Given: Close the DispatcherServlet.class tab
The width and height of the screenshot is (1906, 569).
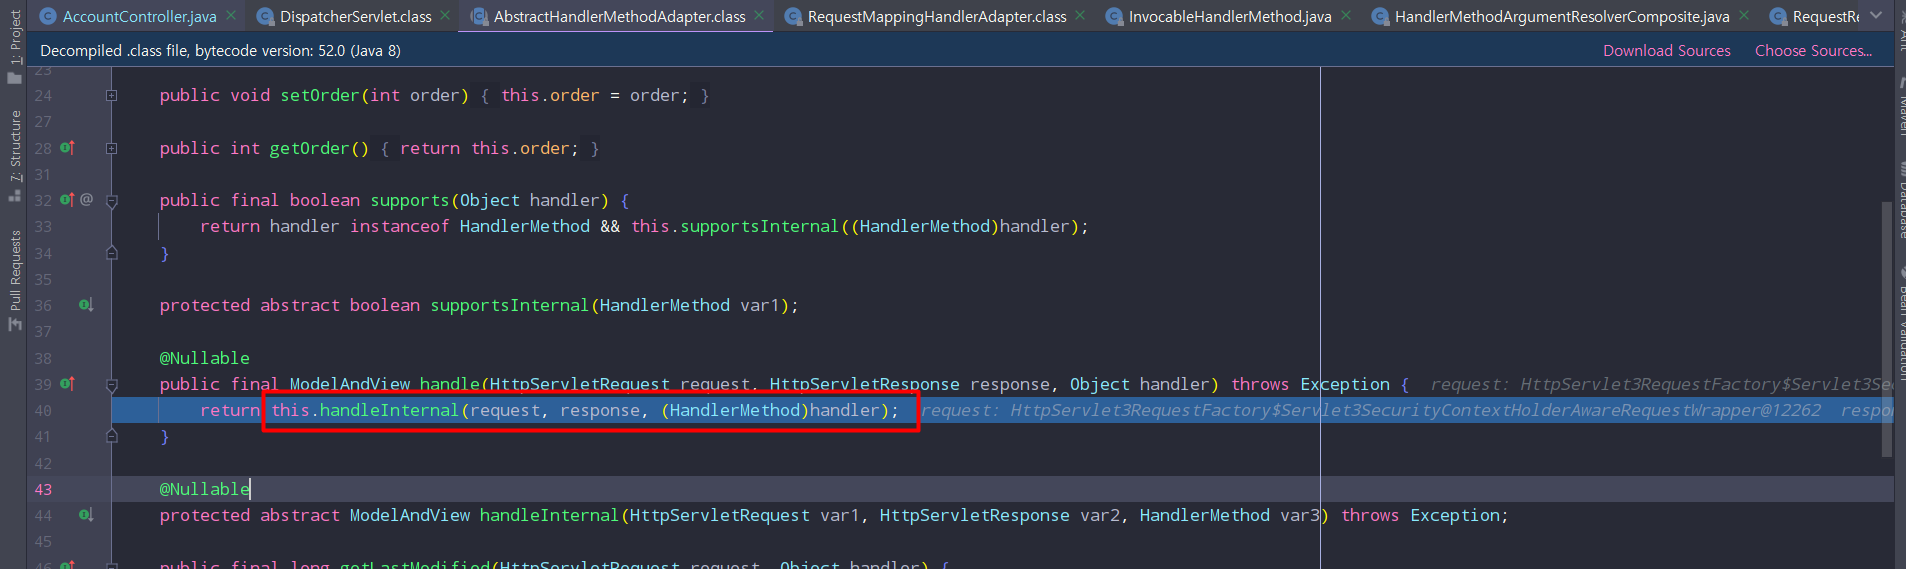Looking at the screenshot, I should 445,15.
